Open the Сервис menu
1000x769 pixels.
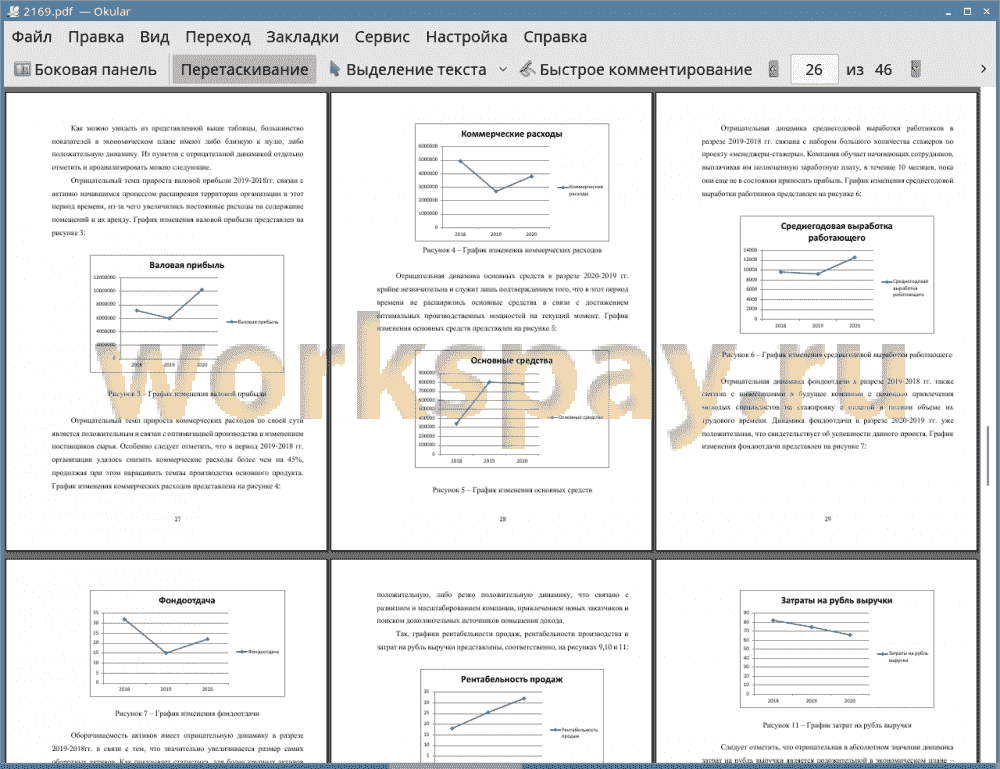(382, 37)
